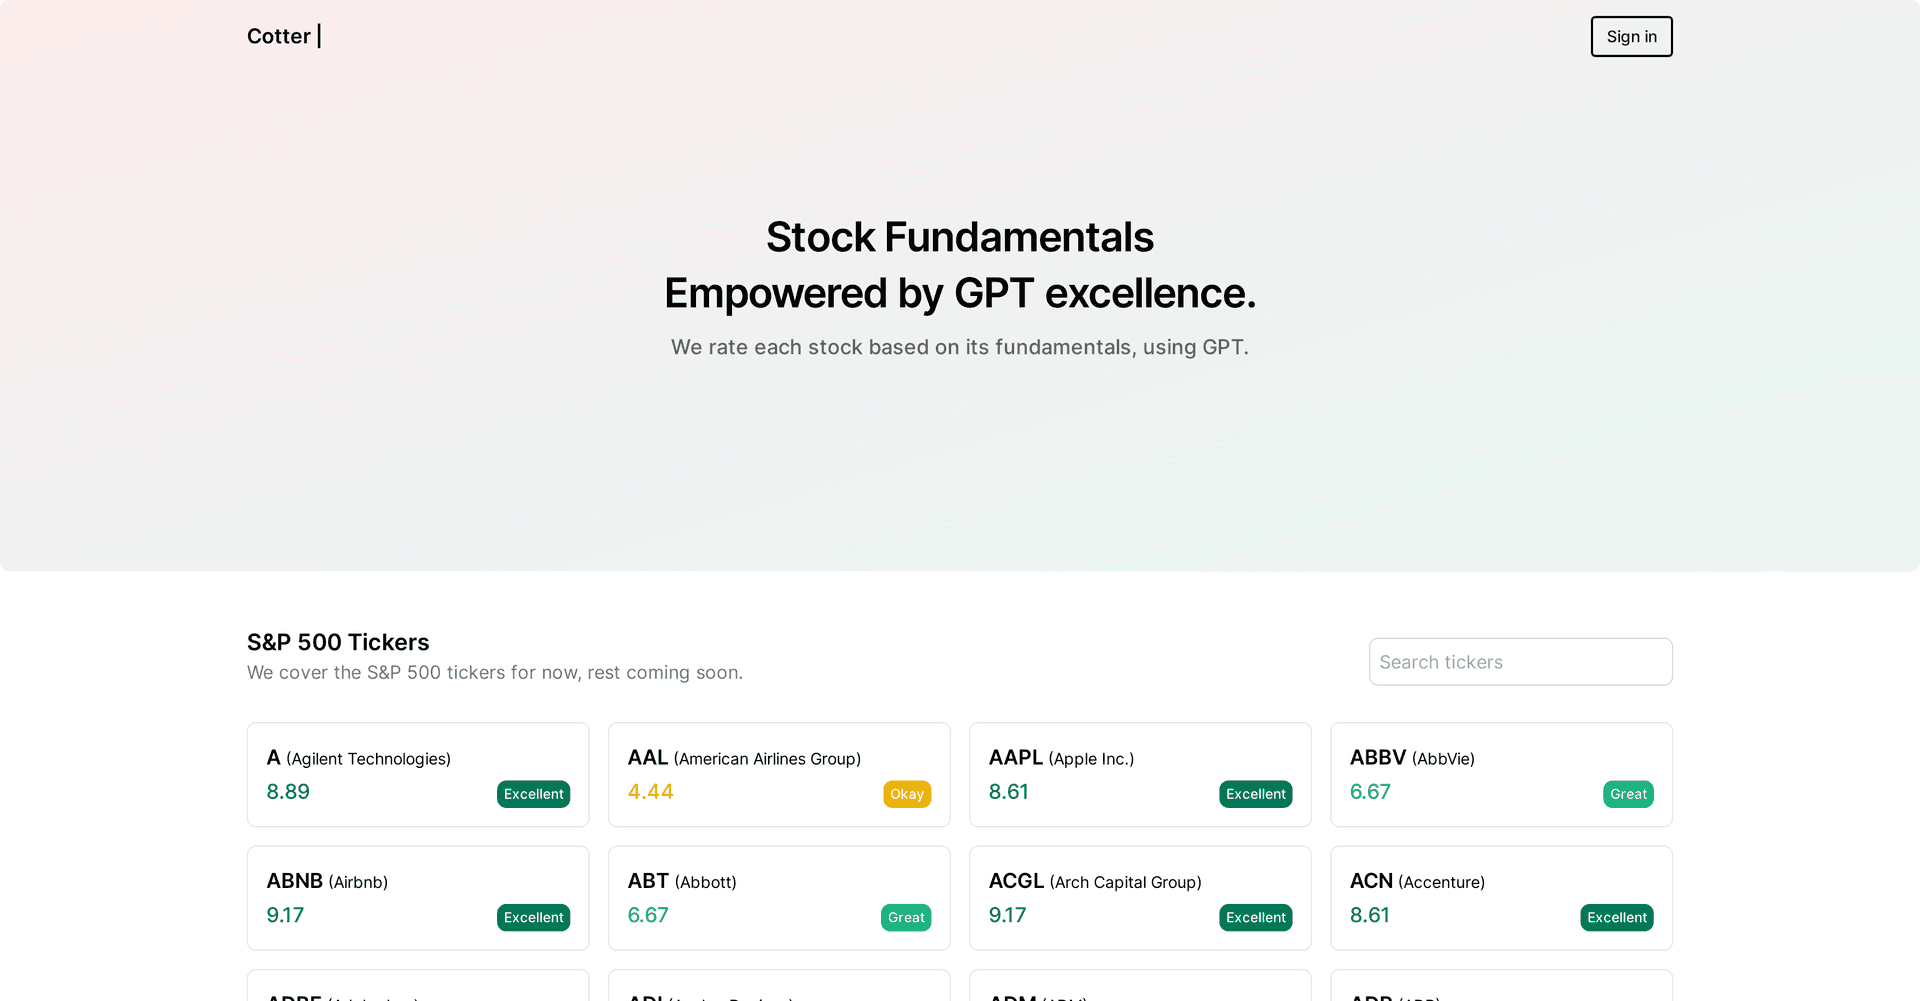Select the AAPL Apple Inc. card

(x=1140, y=775)
